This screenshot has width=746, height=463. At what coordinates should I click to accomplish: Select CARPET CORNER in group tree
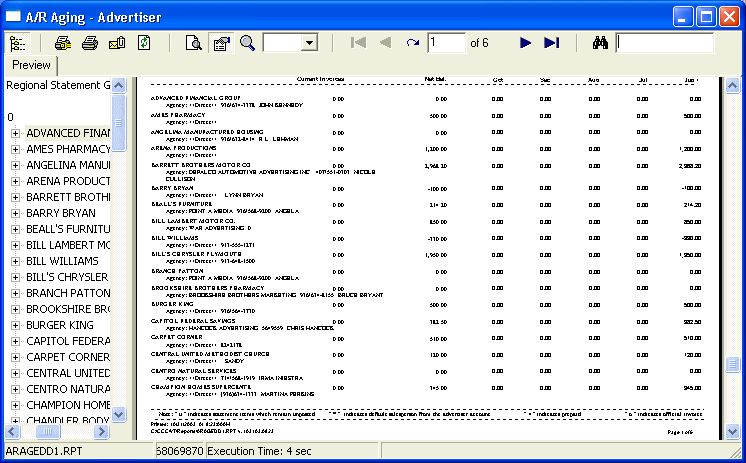pos(68,357)
